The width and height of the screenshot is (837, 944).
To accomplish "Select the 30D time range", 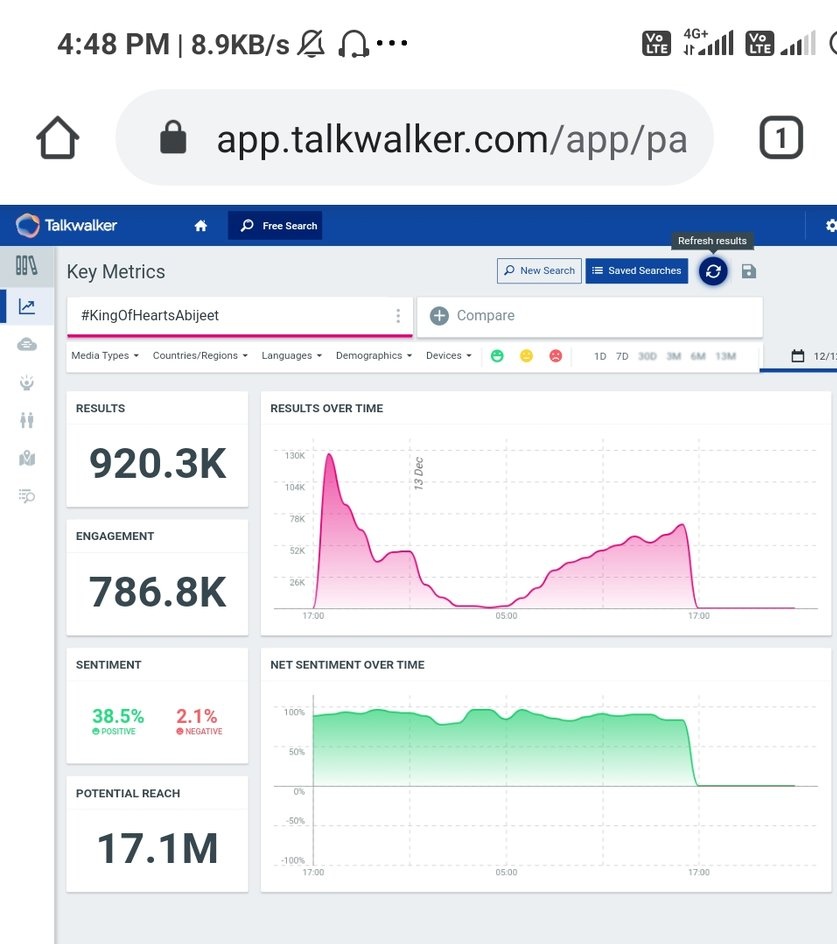I will 647,356.
